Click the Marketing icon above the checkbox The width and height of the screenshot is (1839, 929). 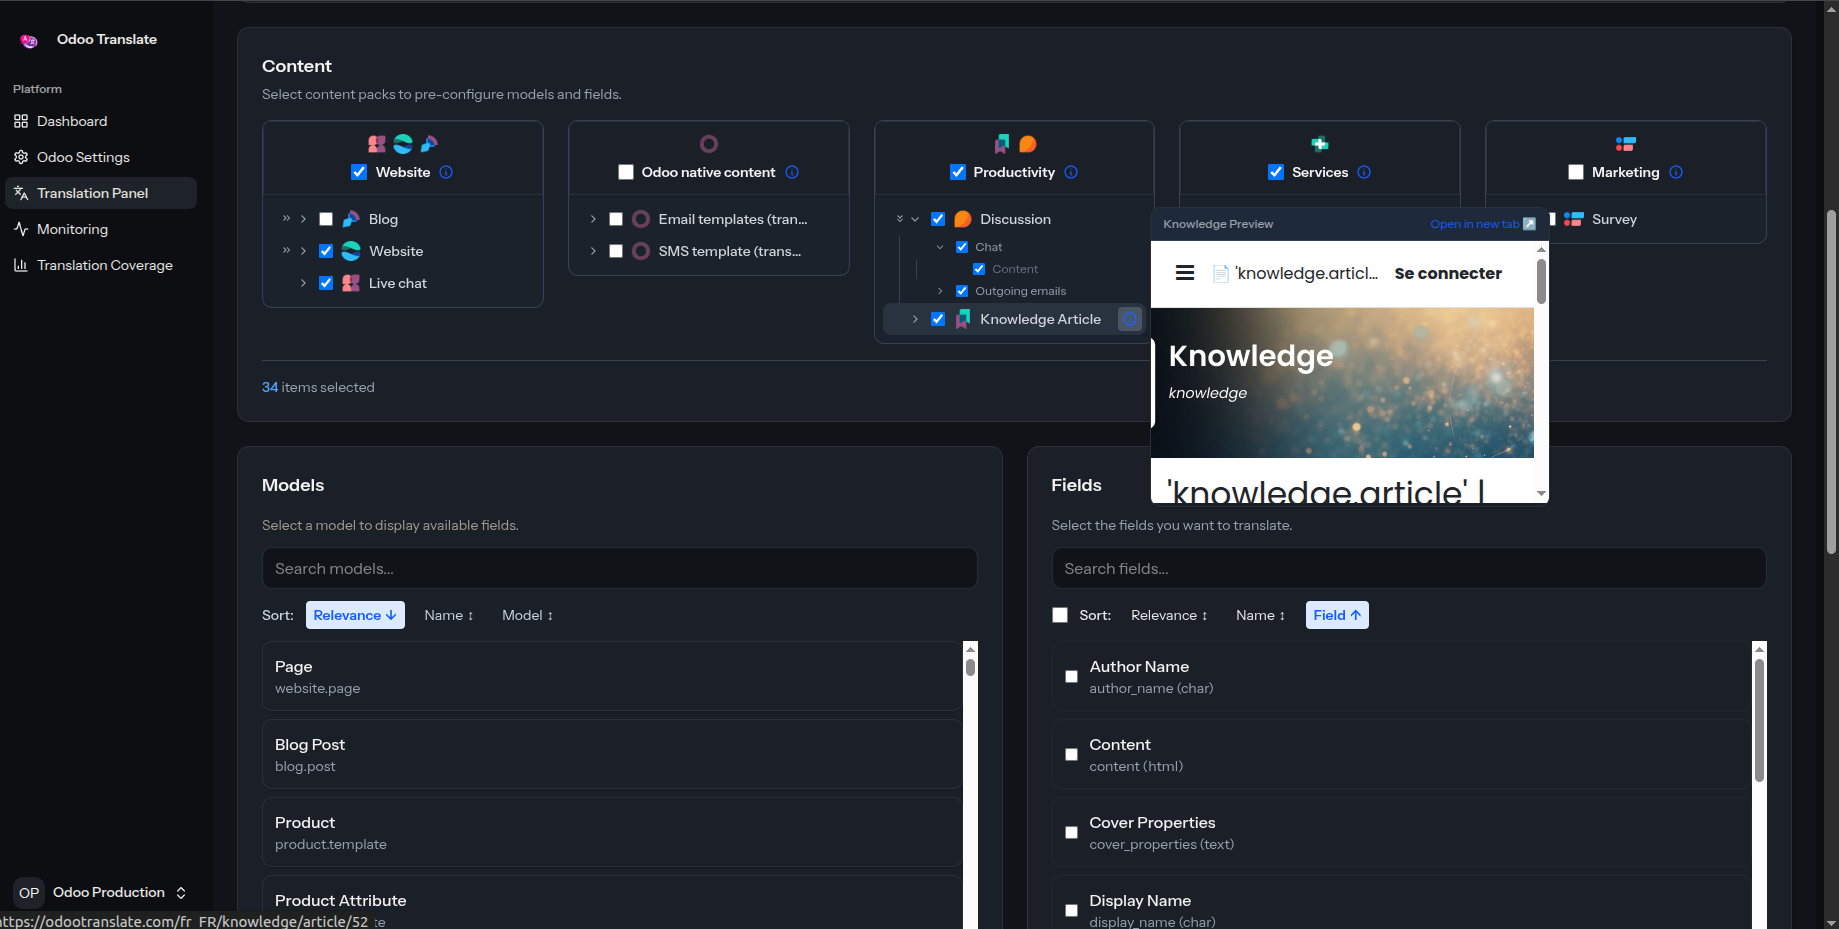coord(1626,144)
